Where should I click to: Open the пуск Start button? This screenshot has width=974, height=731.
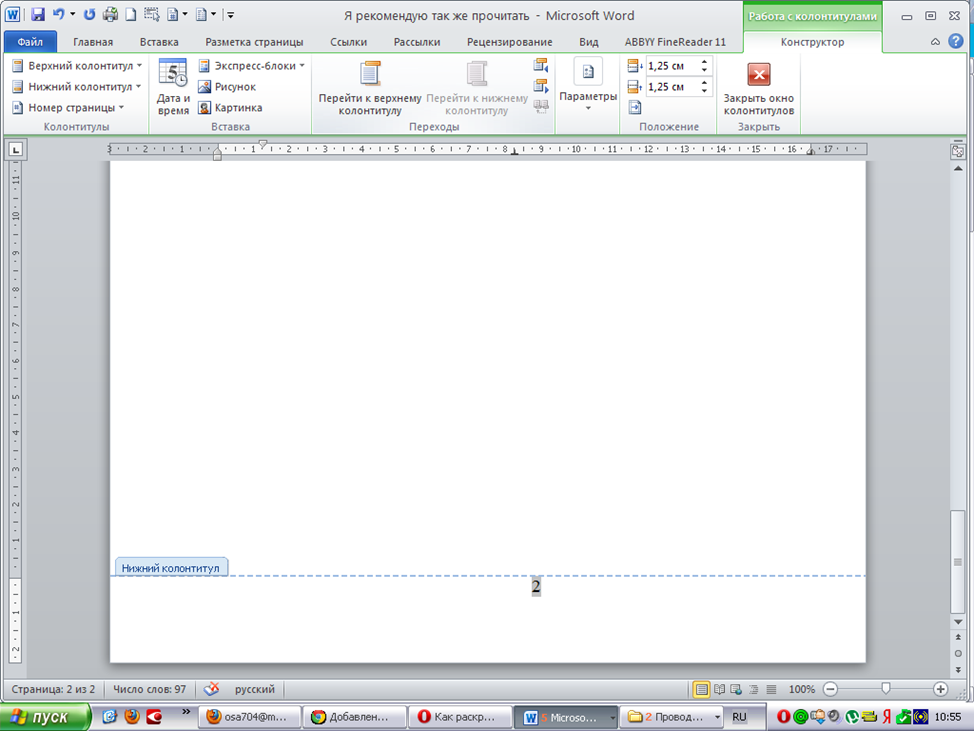(x=45, y=717)
